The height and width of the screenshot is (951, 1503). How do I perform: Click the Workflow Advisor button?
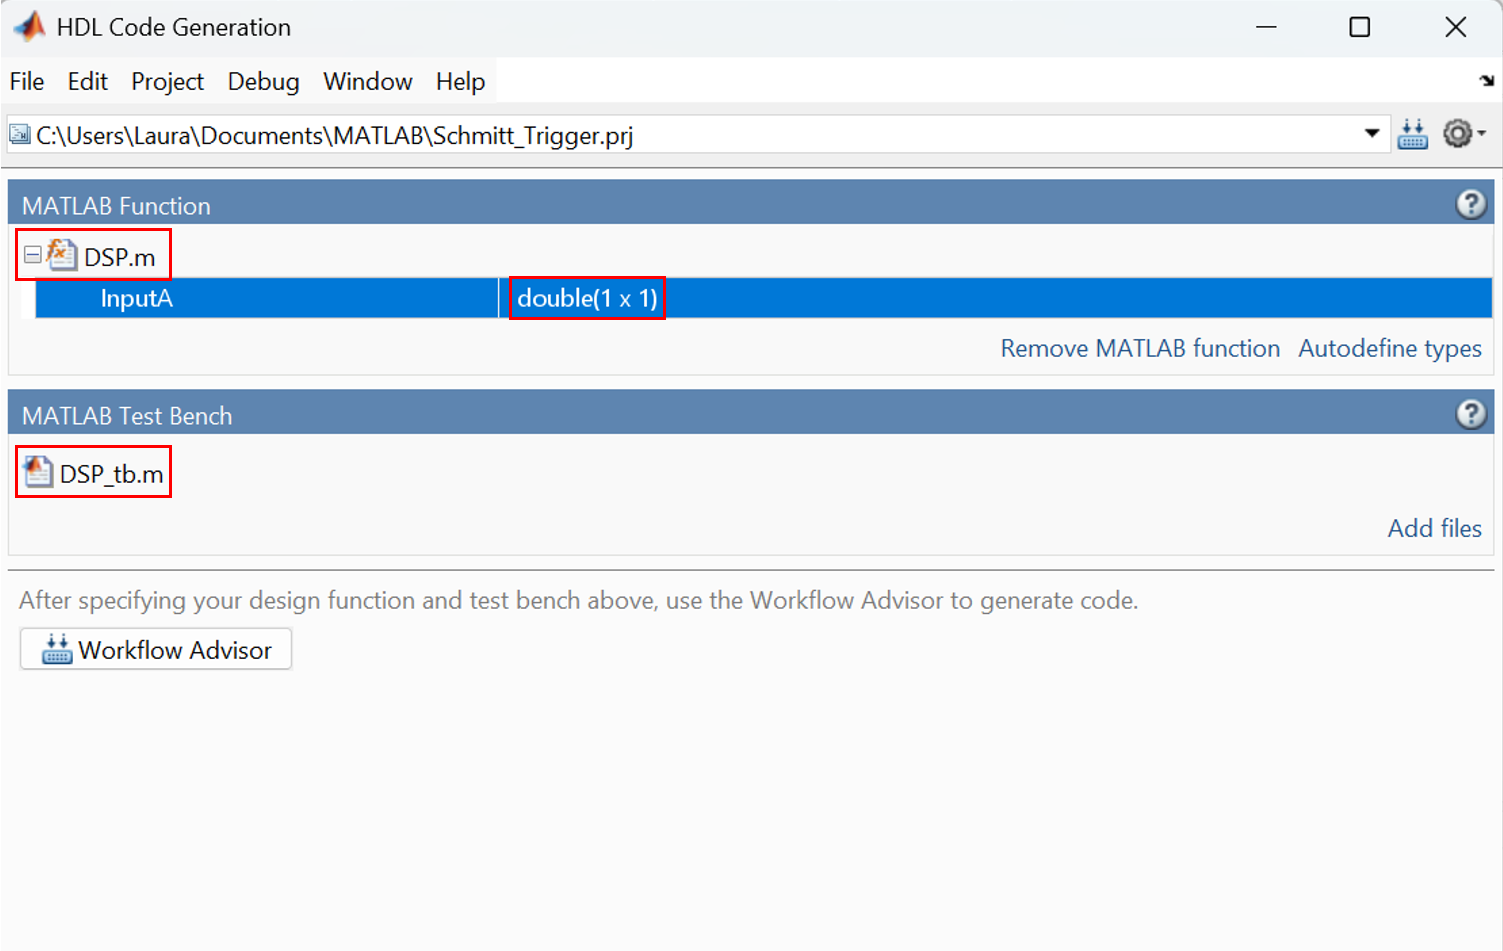coord(156,649)
